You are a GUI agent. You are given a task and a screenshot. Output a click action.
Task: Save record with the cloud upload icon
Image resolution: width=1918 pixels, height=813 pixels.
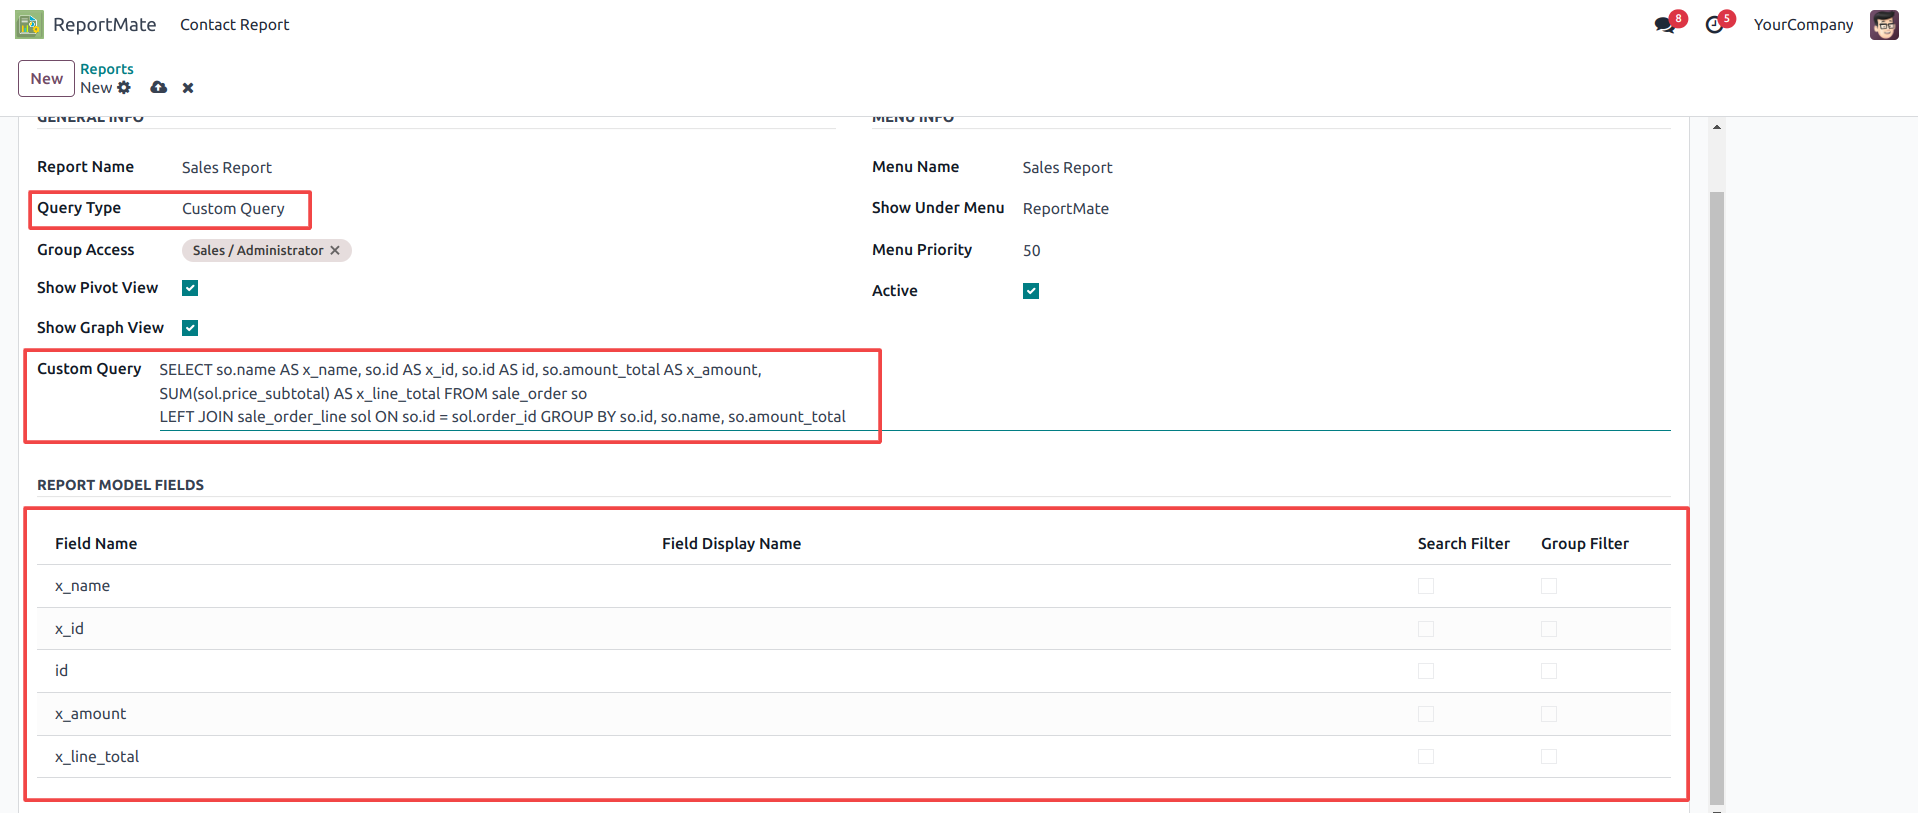click(158, 88)
